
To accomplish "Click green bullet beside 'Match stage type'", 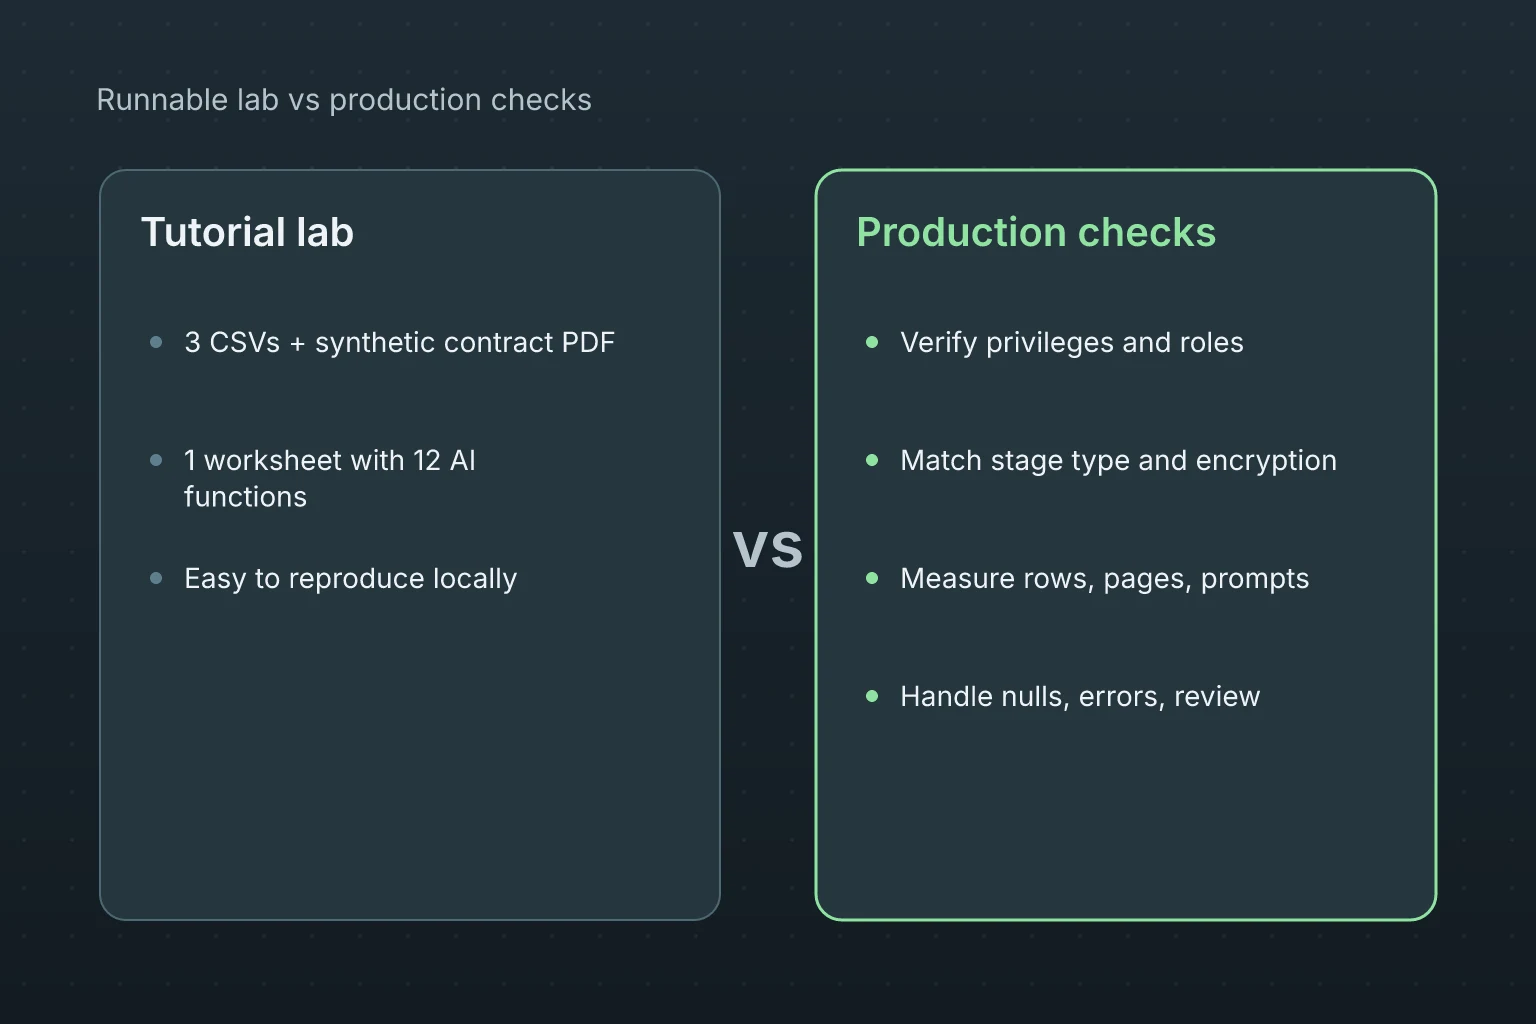I will (872, 460).
